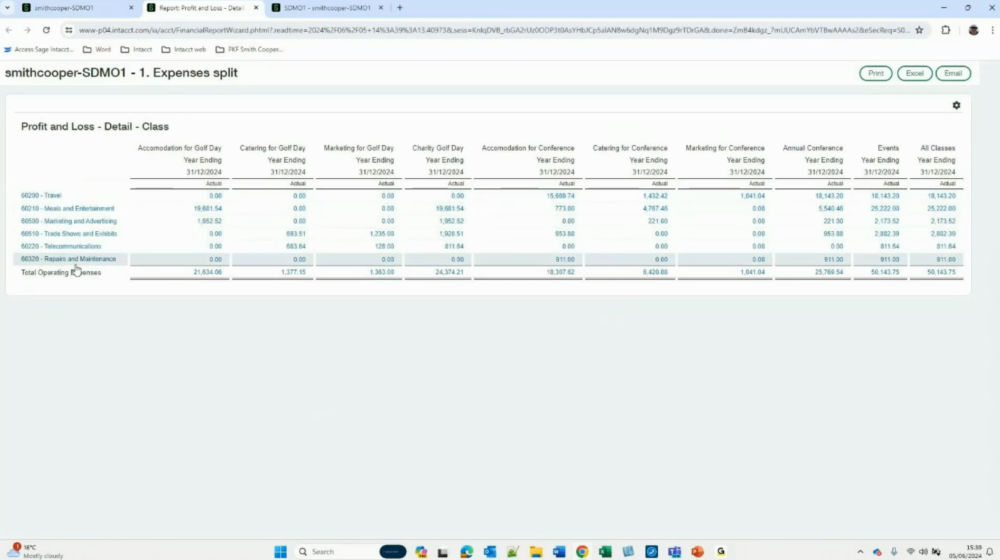Open account 60220 - Telecommunications
Viewport: 1000px width, 560px height.
coord(61,246)
